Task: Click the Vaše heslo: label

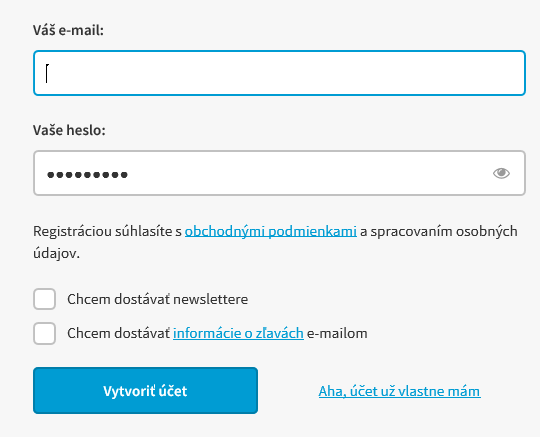Action: pyautogui.click(x=69, y=130)
